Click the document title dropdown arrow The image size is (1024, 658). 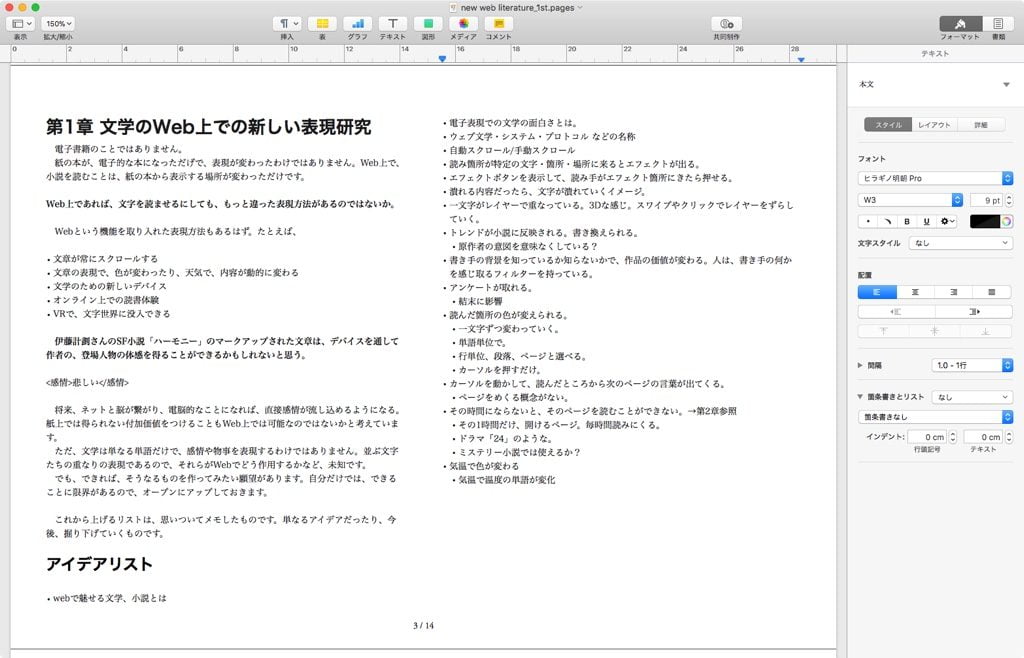click(580, 8)
